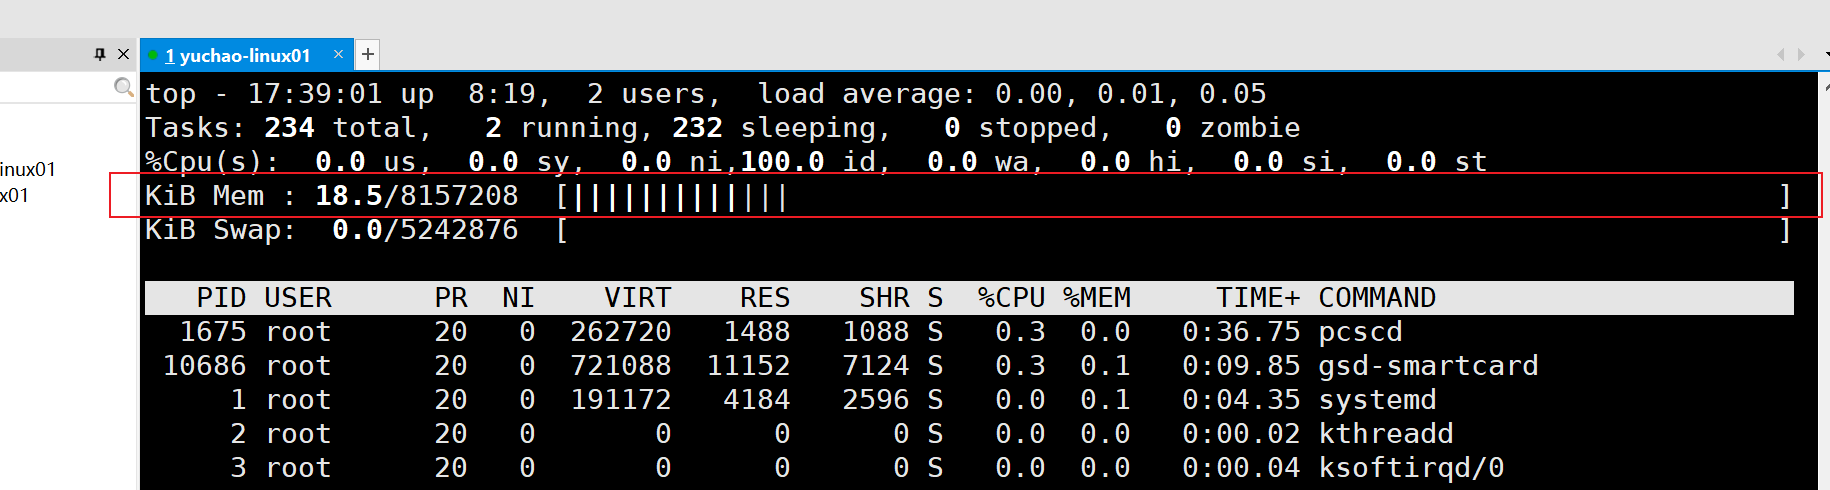Close the session manager side panel
Viewport: 1830px width, 490px height.
click(x=123, y=54)
